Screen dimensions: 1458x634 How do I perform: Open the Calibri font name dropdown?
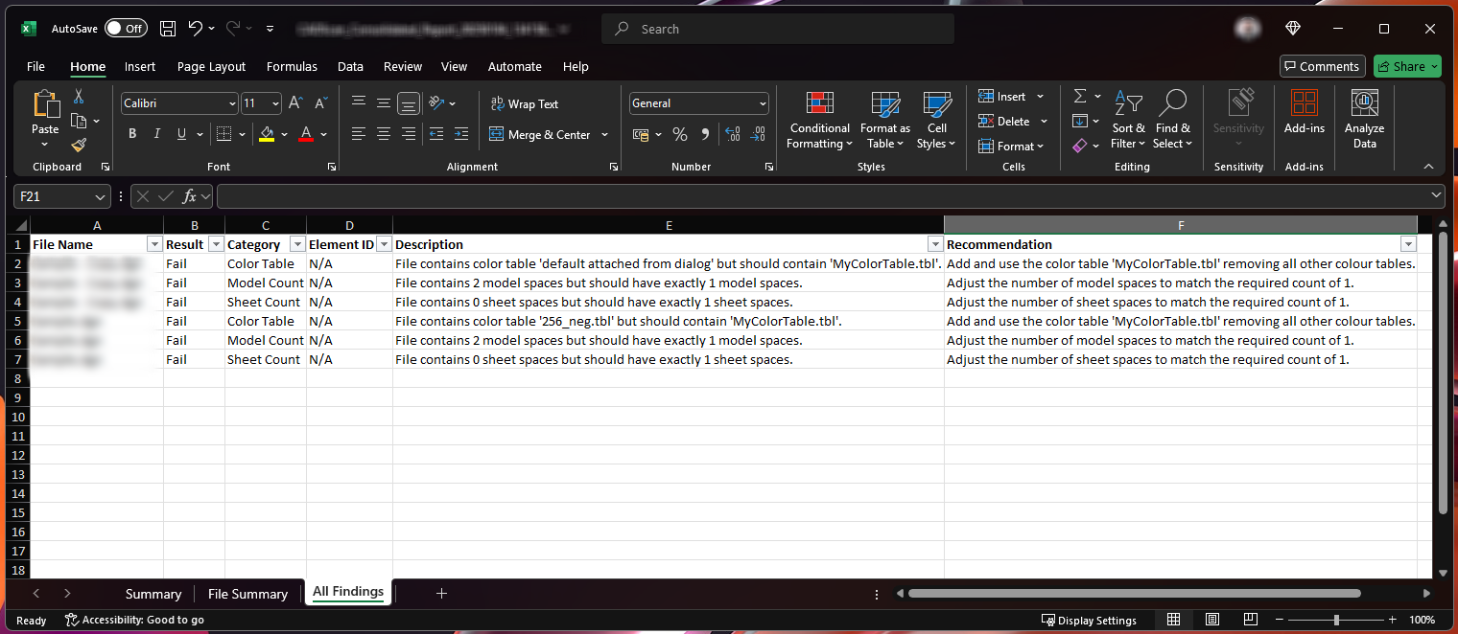tap(232, 103)
